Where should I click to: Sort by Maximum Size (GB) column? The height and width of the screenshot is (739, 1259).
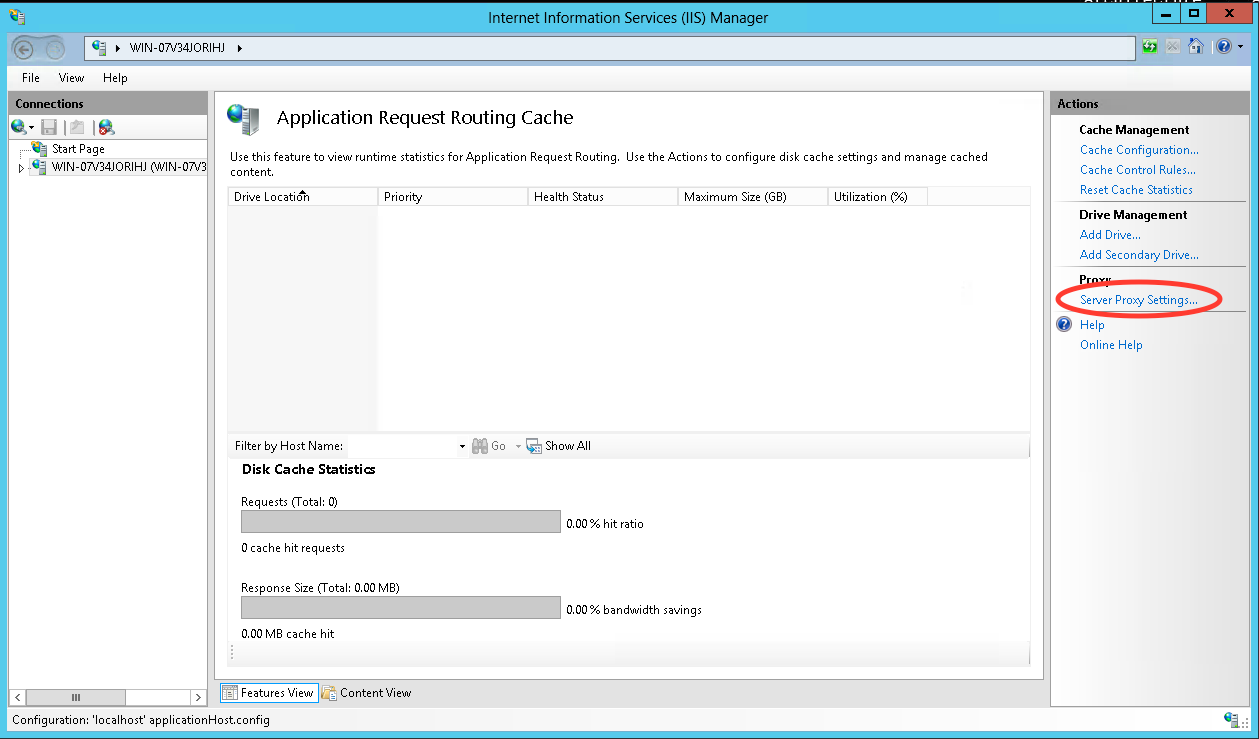[753, 197]
